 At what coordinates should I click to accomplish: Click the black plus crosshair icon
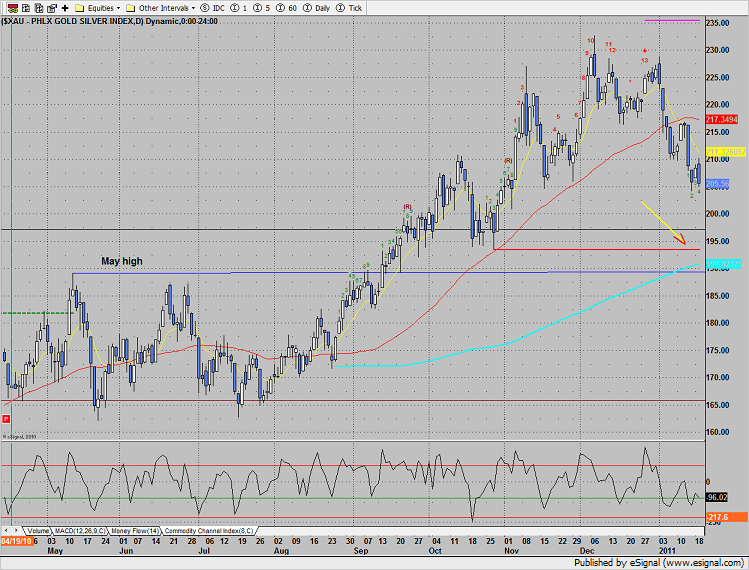click(x=65, y=7)
